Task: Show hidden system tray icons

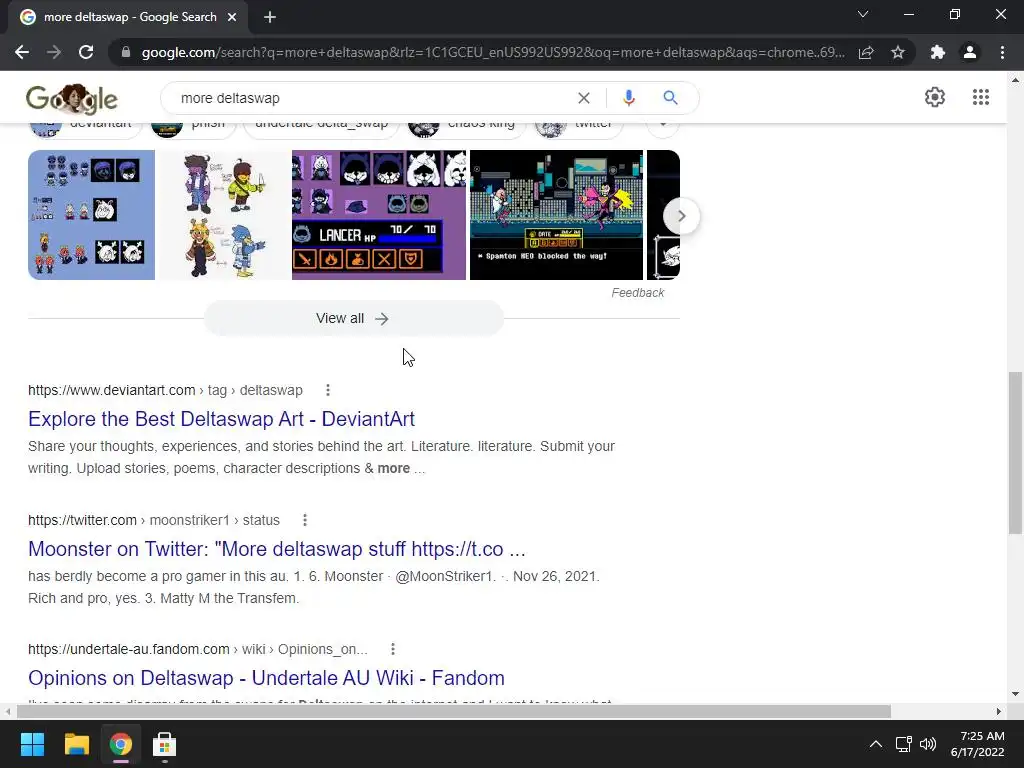Action: (x=876, y=744)
